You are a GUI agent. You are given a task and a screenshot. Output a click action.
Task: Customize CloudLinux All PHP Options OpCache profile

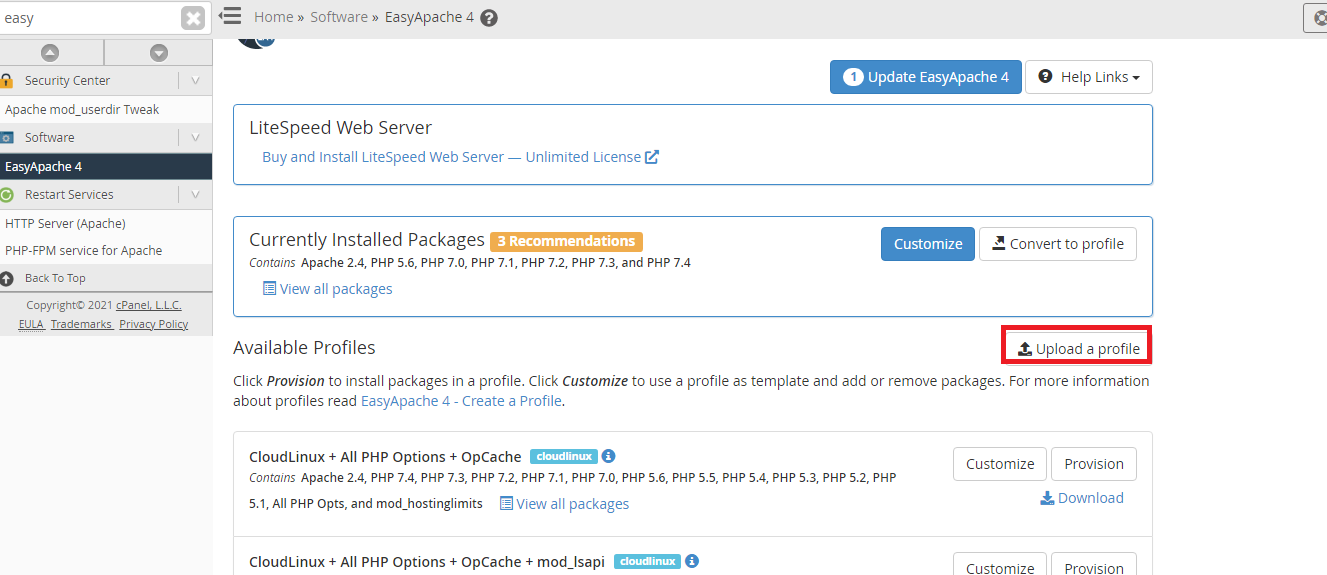click(1000, 464)
